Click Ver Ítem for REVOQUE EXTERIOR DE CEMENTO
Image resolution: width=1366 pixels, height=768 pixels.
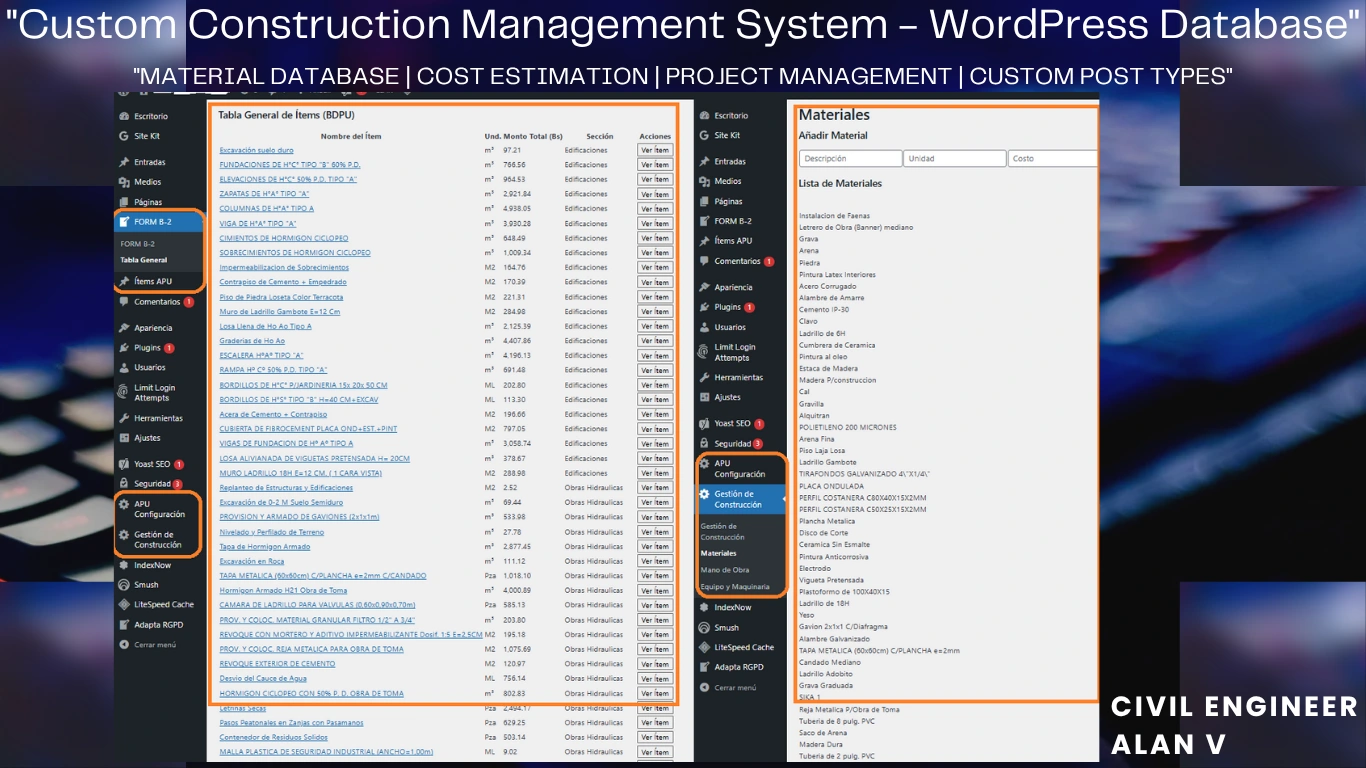tap(655, 664)
